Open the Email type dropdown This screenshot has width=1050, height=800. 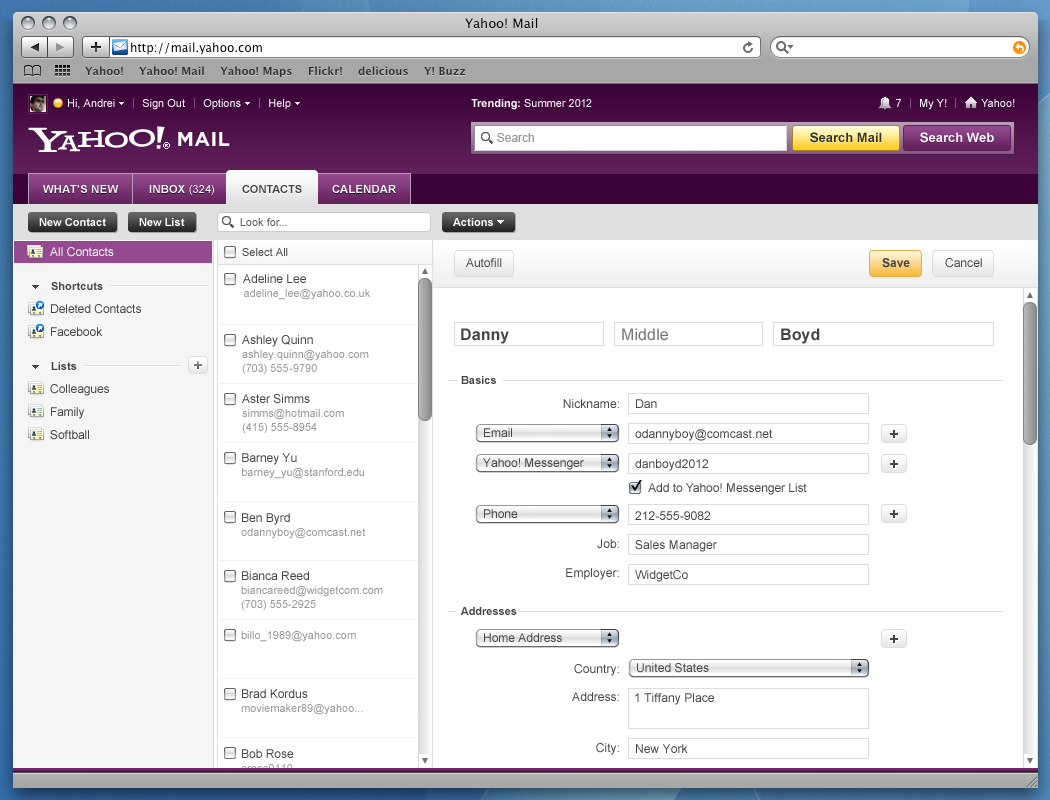[547, 433]
